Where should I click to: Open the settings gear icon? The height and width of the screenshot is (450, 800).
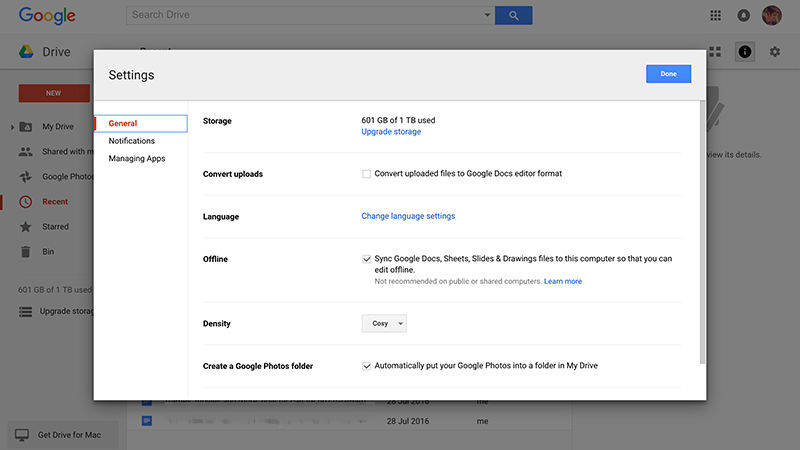coord(774,52)
